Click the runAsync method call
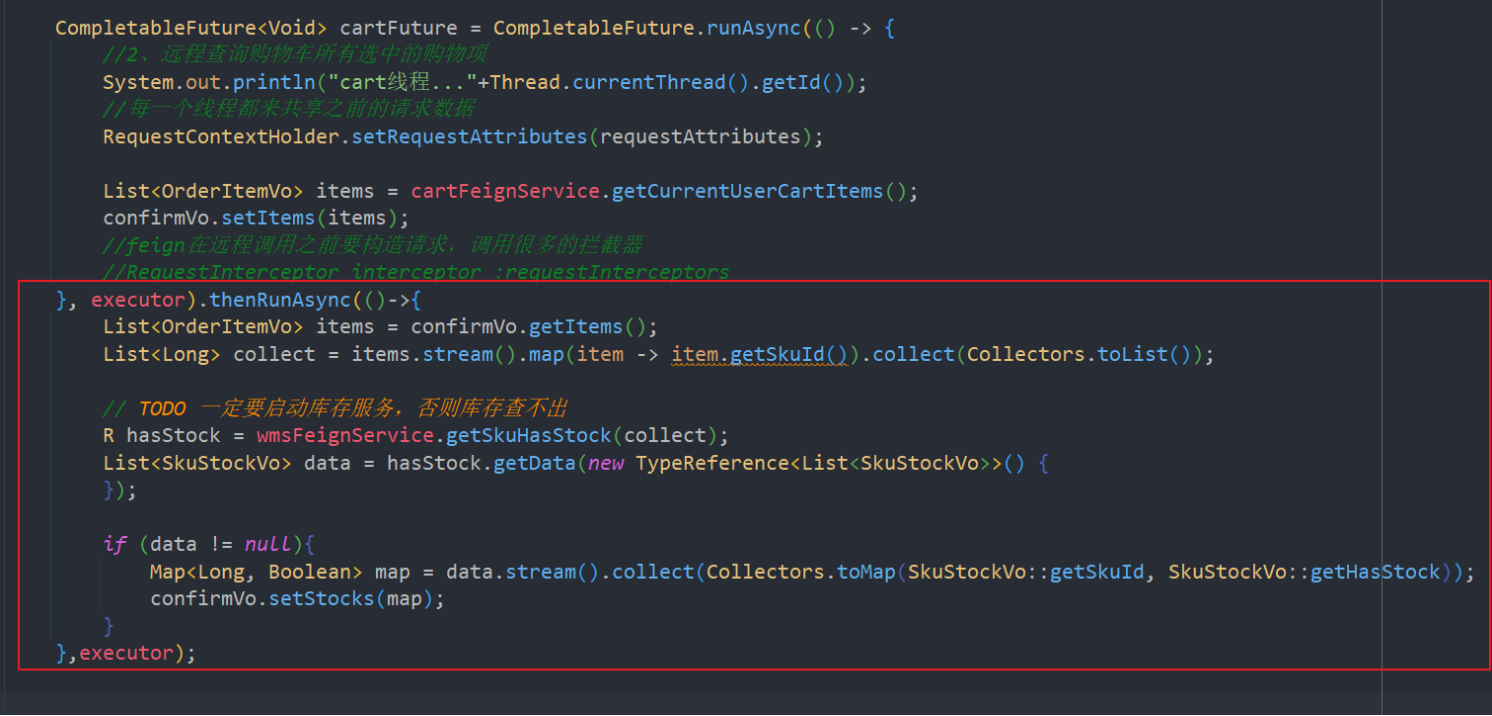1492x716 pixels. click(x=753, y=28)
